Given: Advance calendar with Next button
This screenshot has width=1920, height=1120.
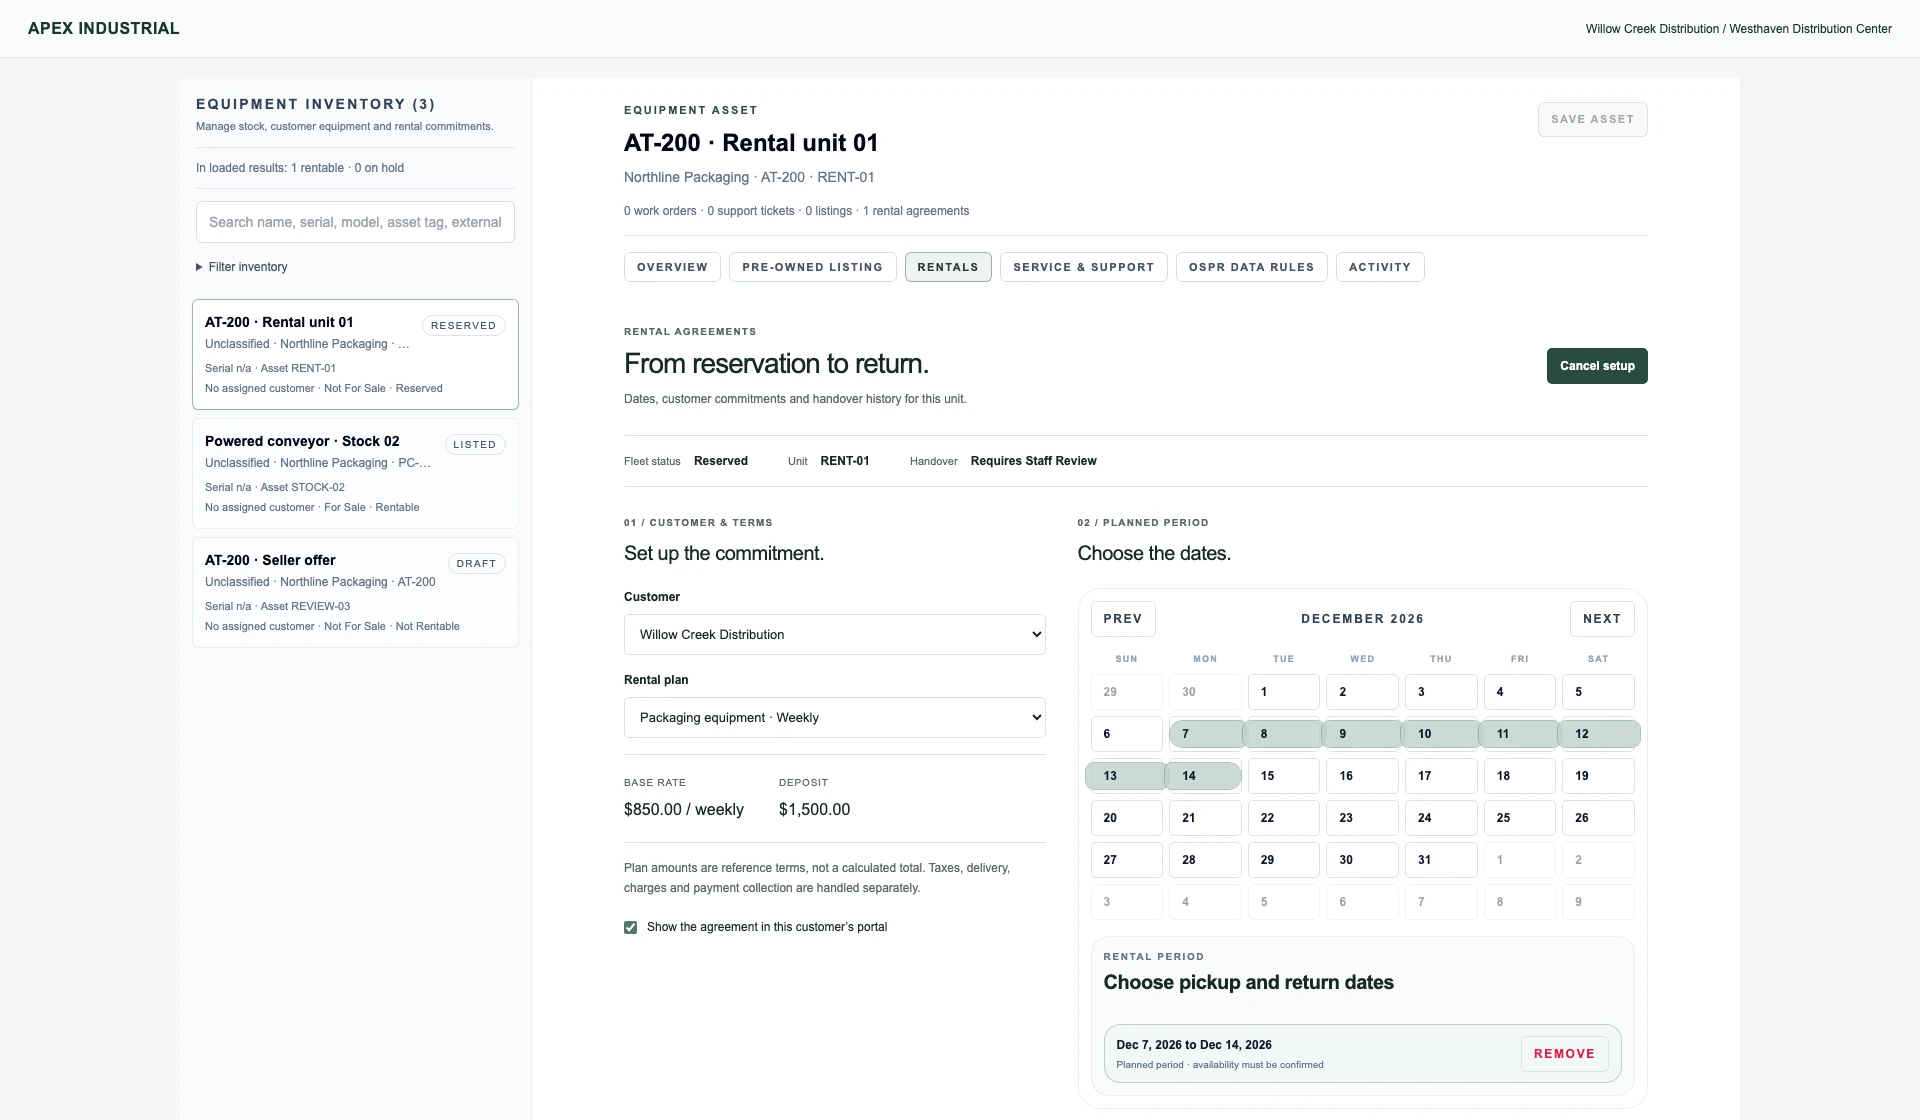Looking at the screenshot, I should [1602, 619].
